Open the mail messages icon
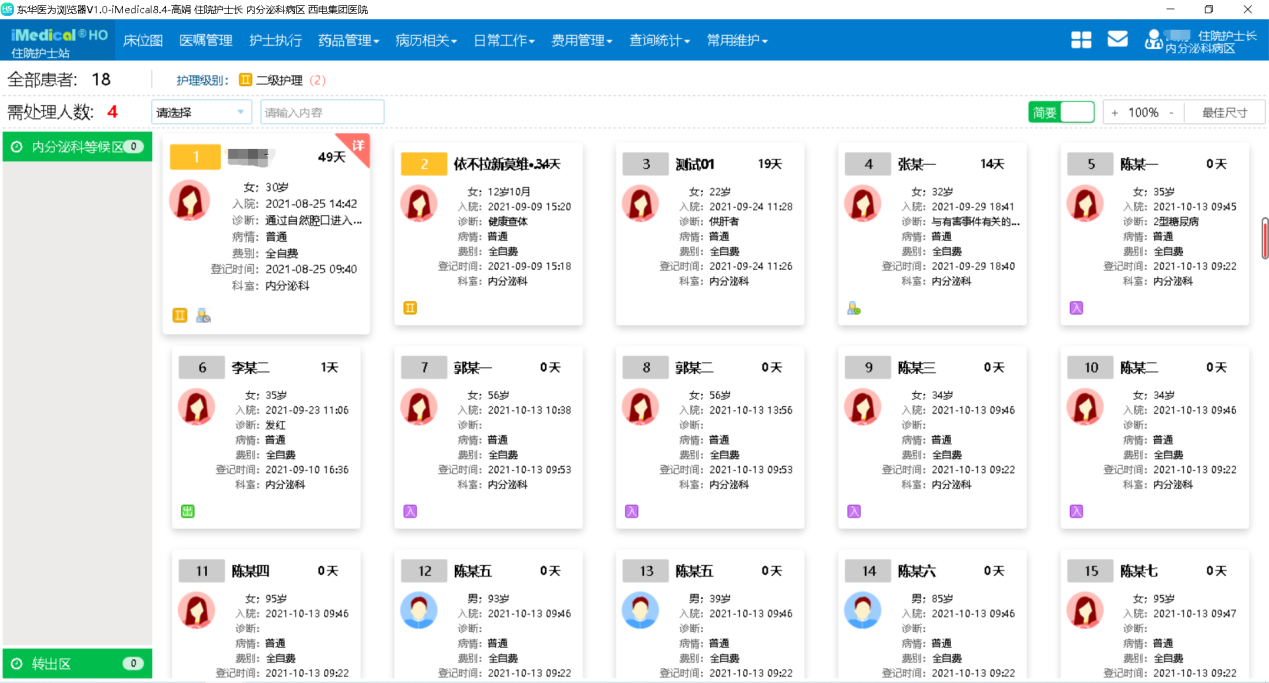The width and height of the screenshot is (1269, 683). tap(1117, 40)
